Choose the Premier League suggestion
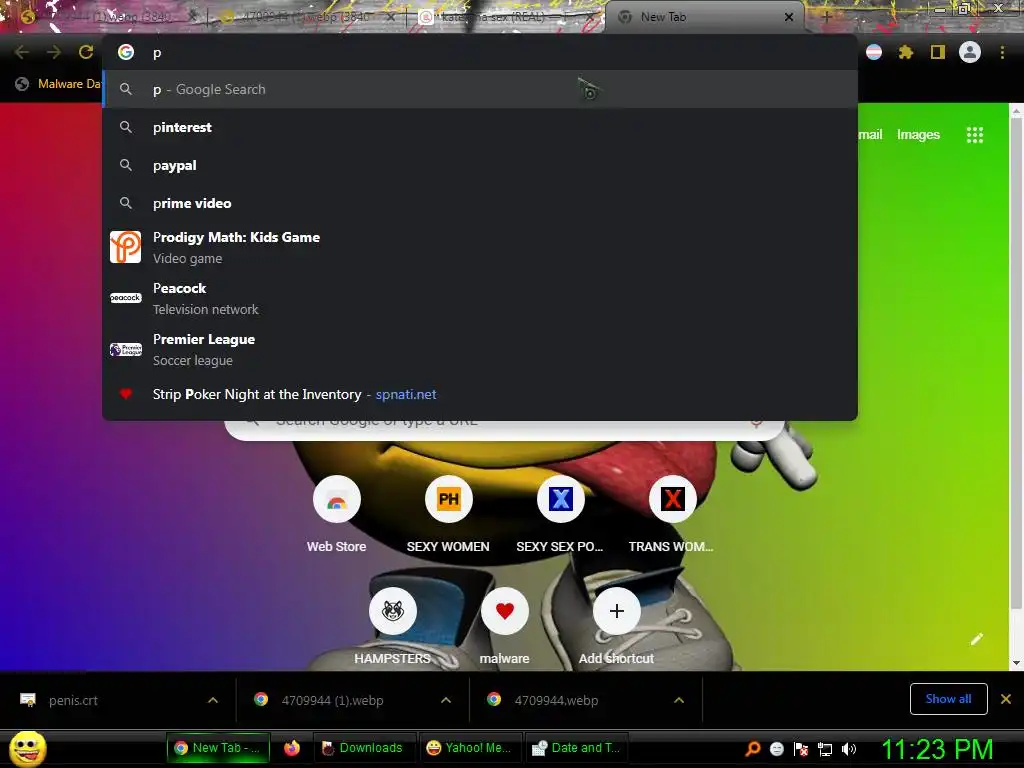This screenshot has height=768, width=1024. [480, 349]
